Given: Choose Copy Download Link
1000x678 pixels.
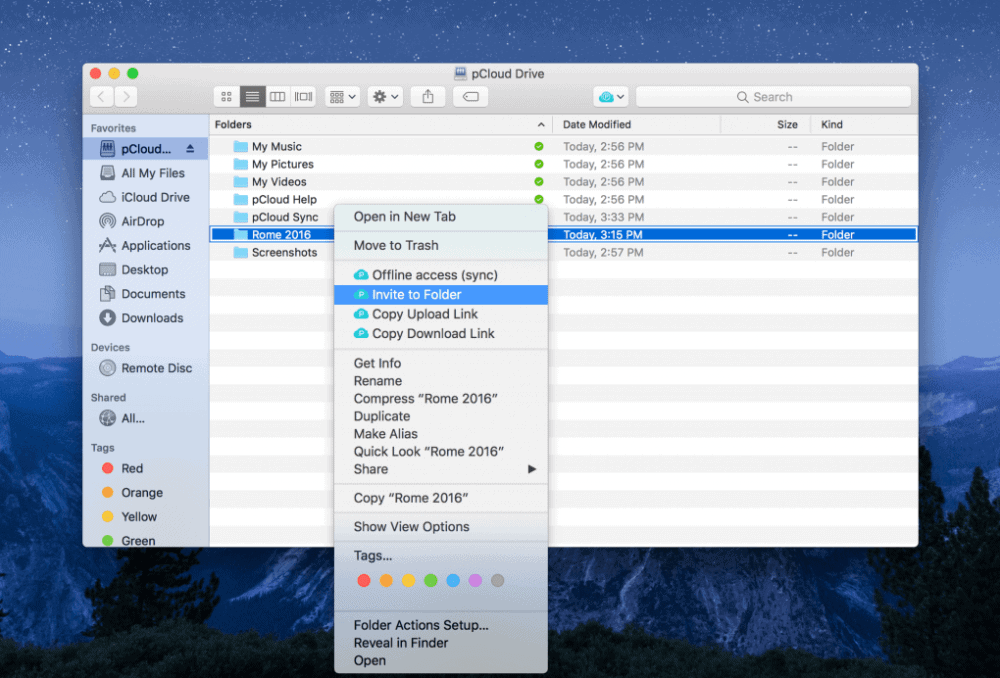Looking at the screenshot, I should click(441, 334).
